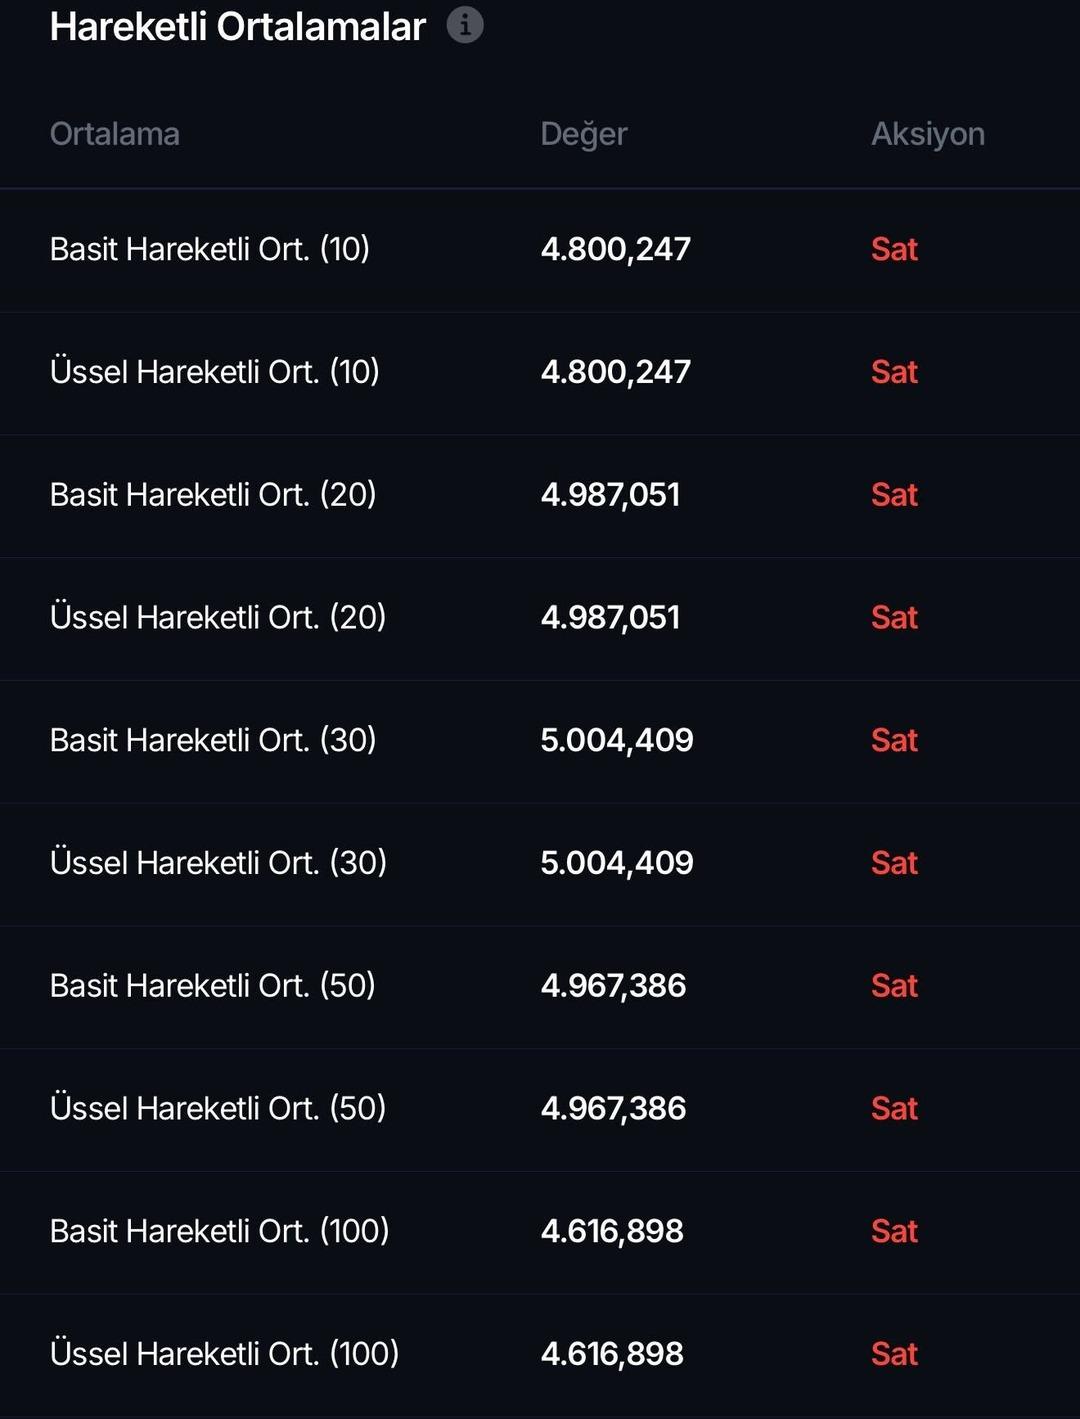Click the info icon beside Hareketli Ortalamalar
Screen dimensions: 1080x1419
[465, 25]
